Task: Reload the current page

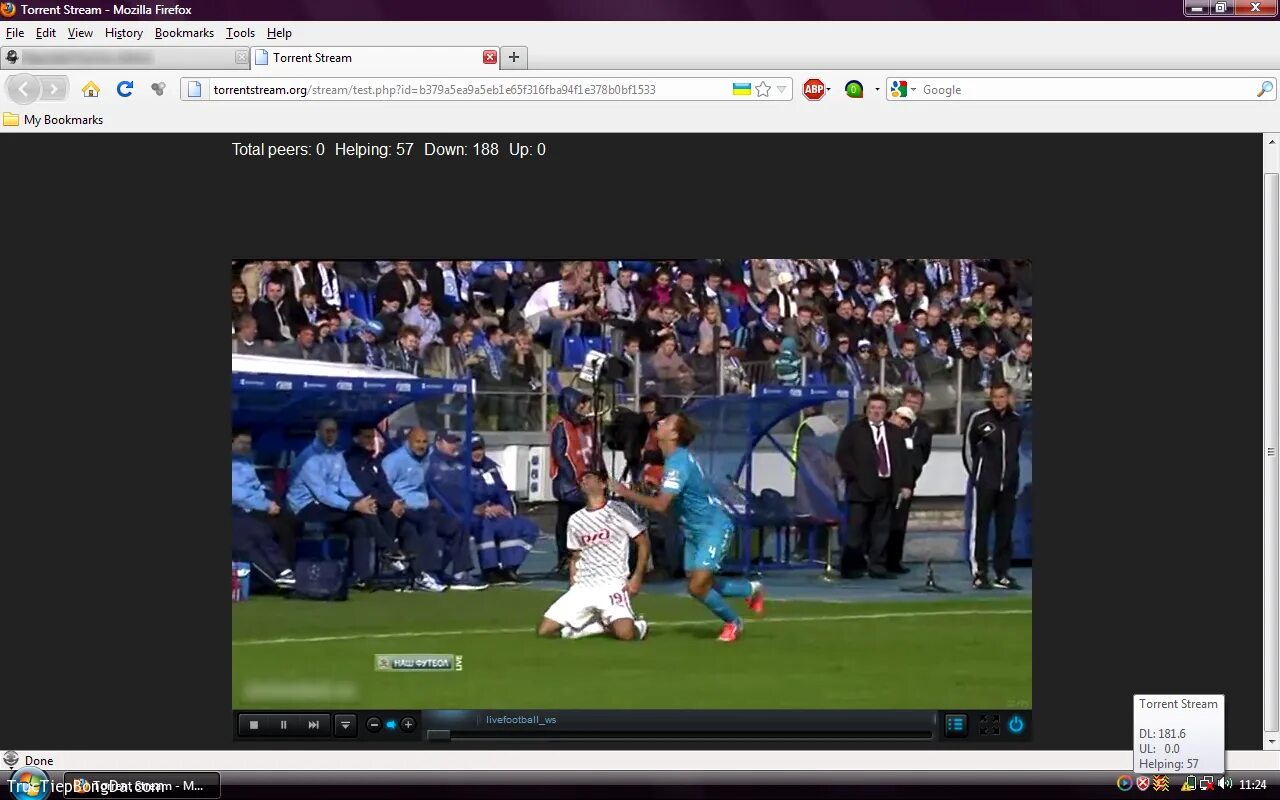Action: (x=125, y=89)
